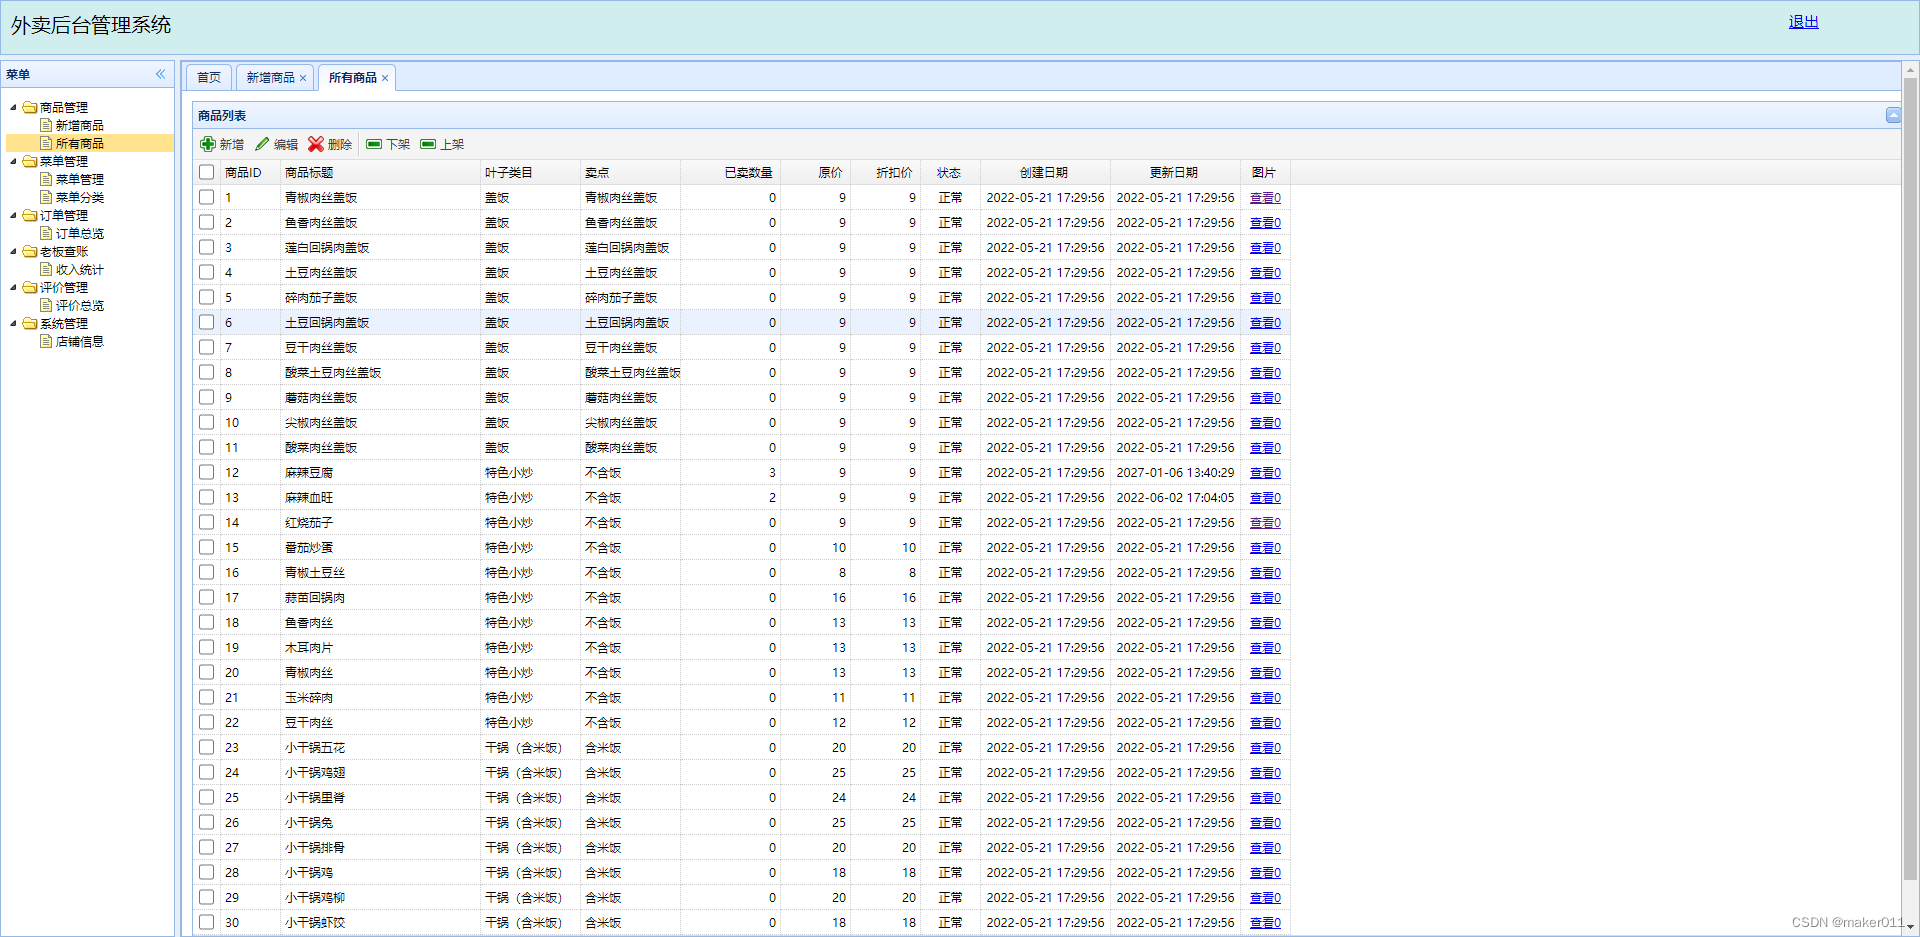
Task: Close the 所有商品 tab using its x
Action: tap(385, 78)
